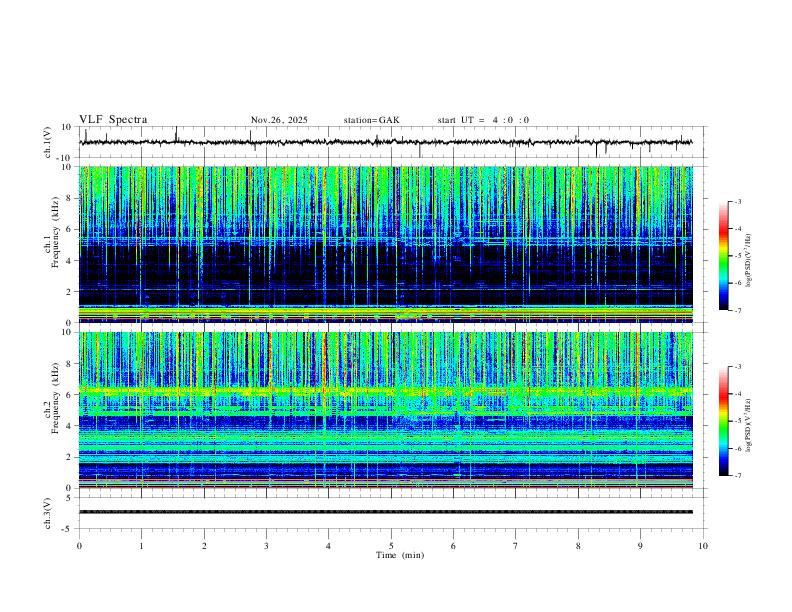
Task: Click time axis tick label "3"
Action: click(x=266, y=546)
